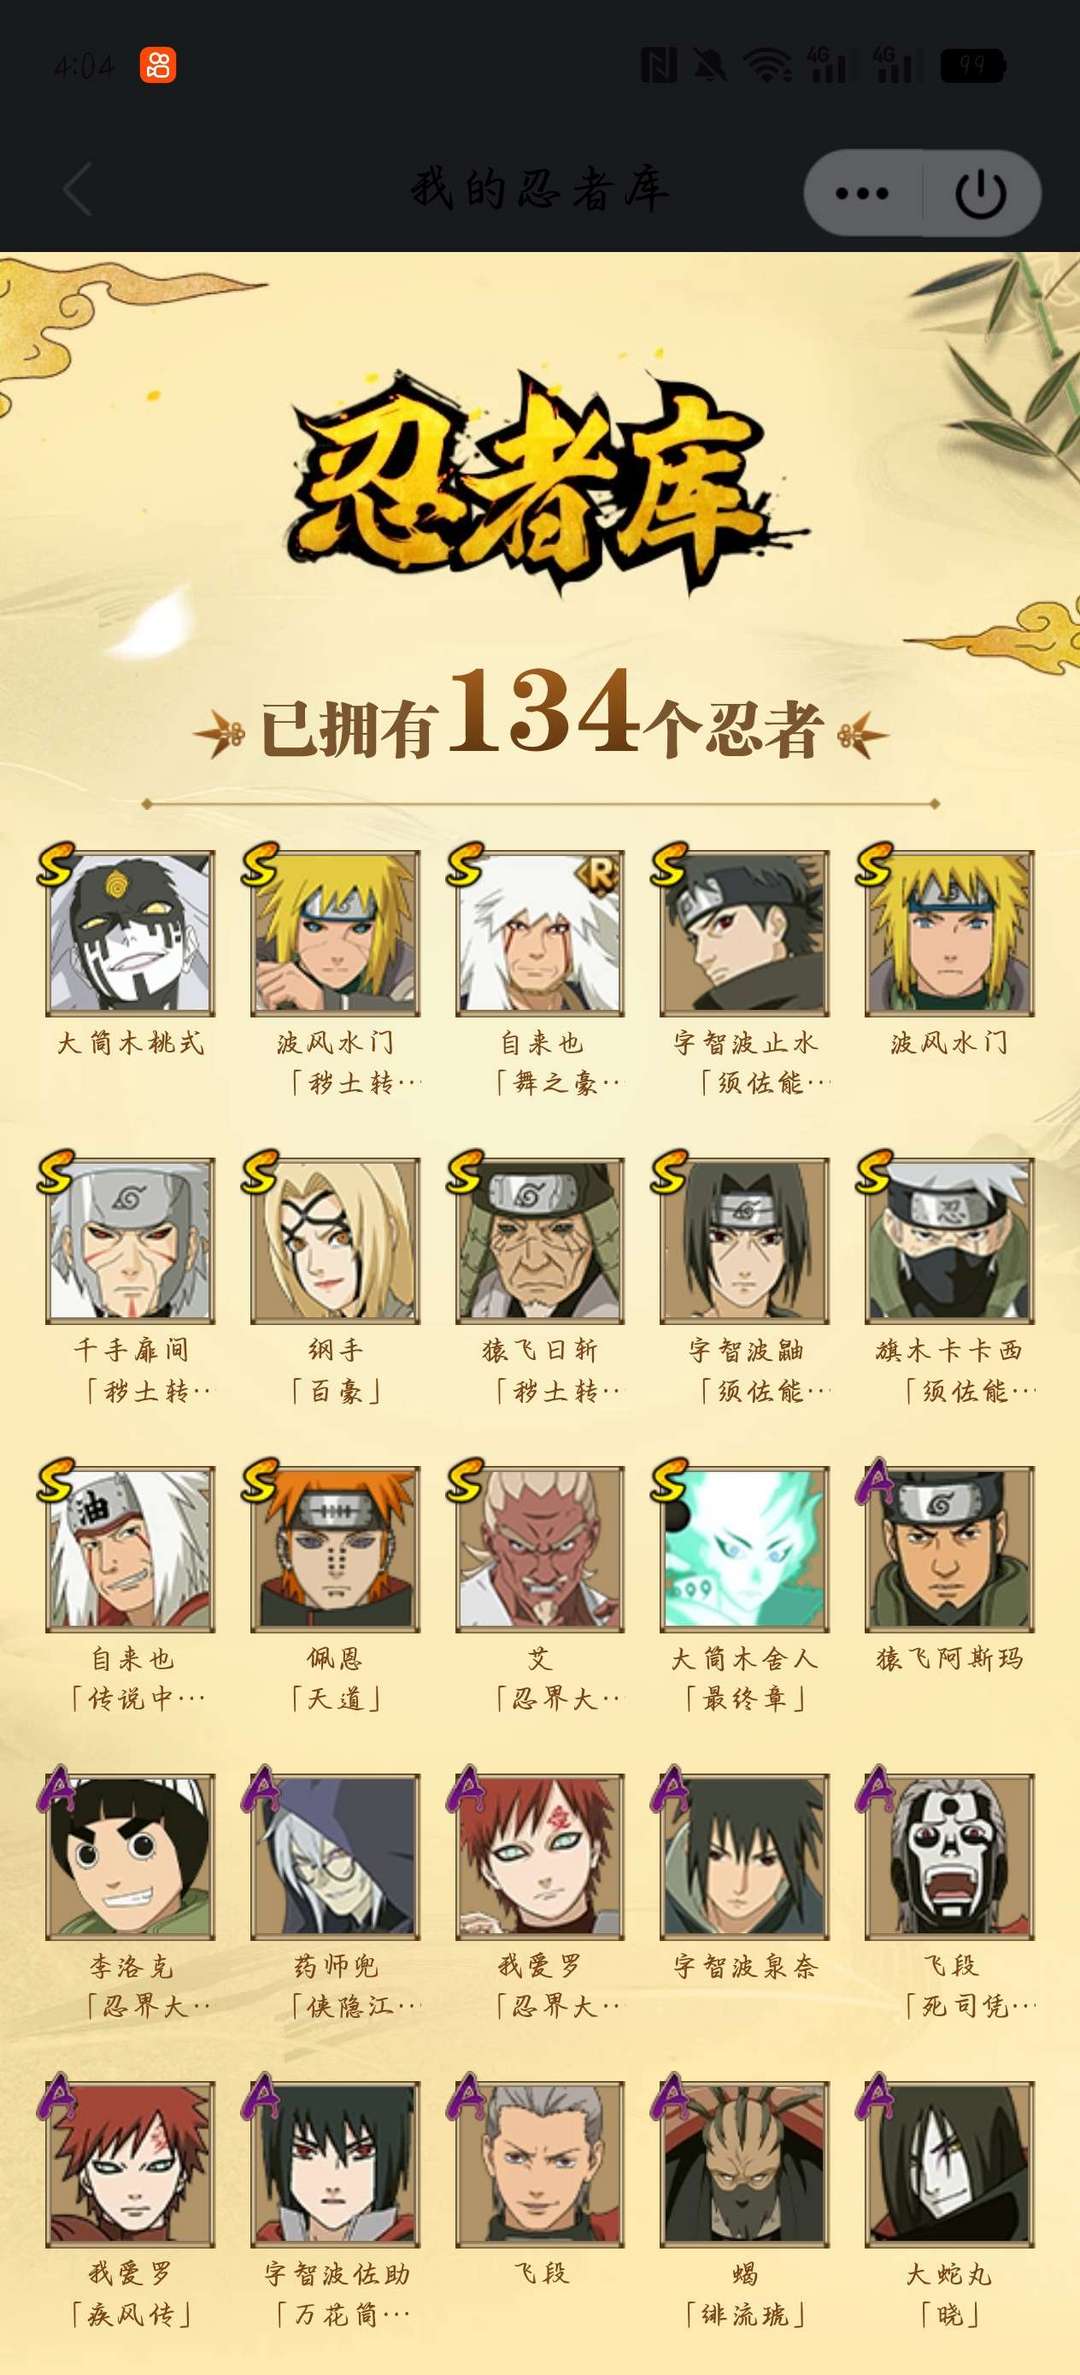1080x2375 pixels.
Task: Open the 李洛克 ninja card
Action: 130,1856
